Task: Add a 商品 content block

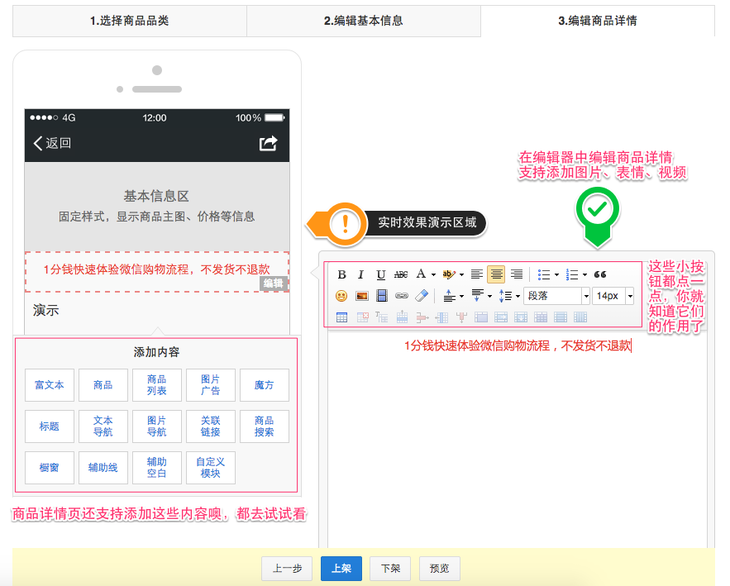Action: point(103,385)
